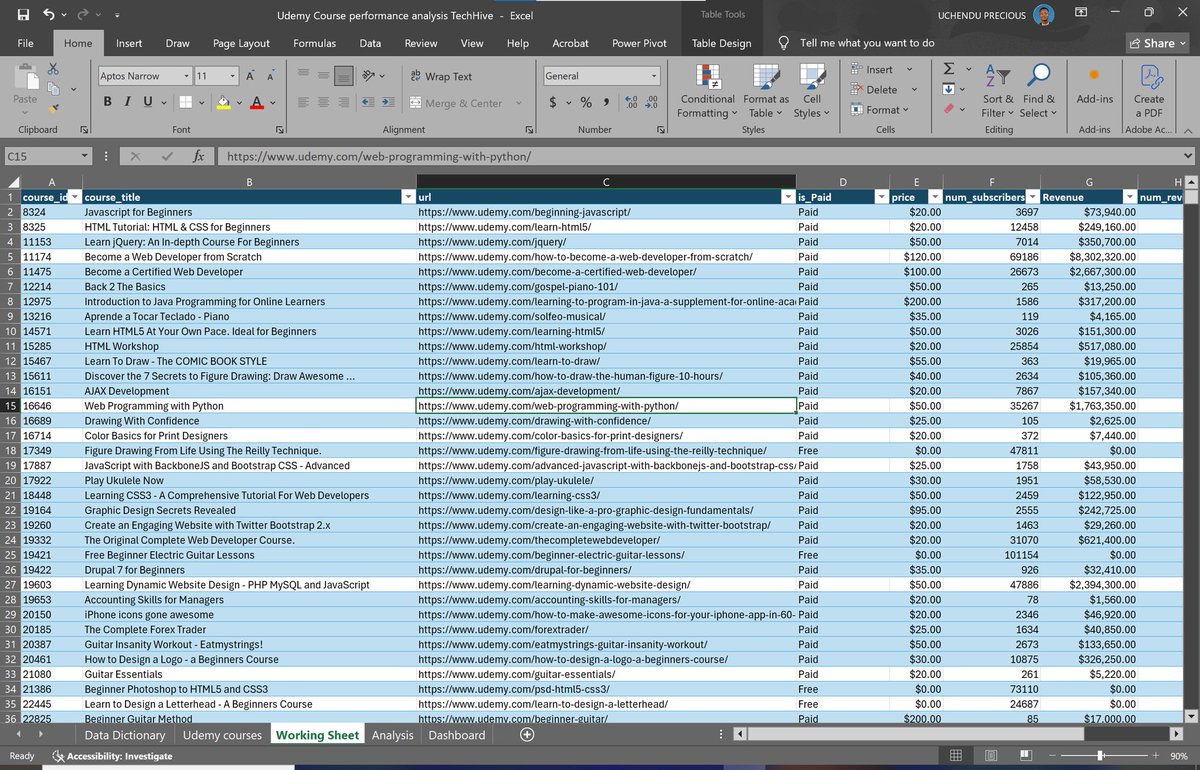Apply Bold formatting
Screen dimensions: 1200x770
click(x=108, y=102)
